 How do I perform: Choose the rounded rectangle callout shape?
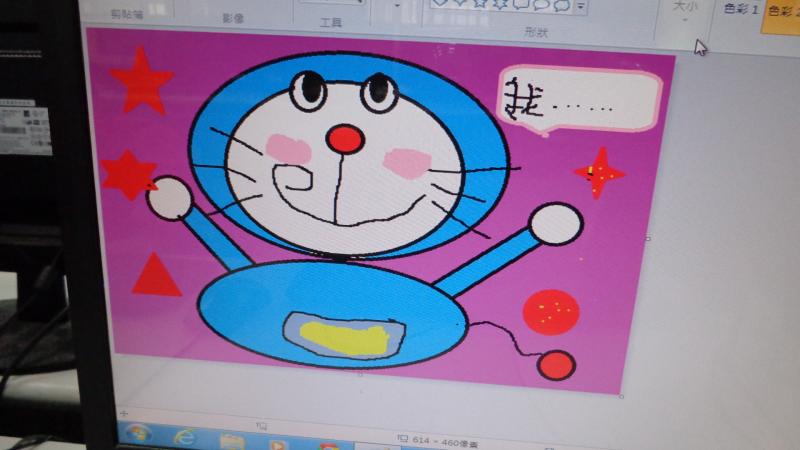tap(520, 4)
